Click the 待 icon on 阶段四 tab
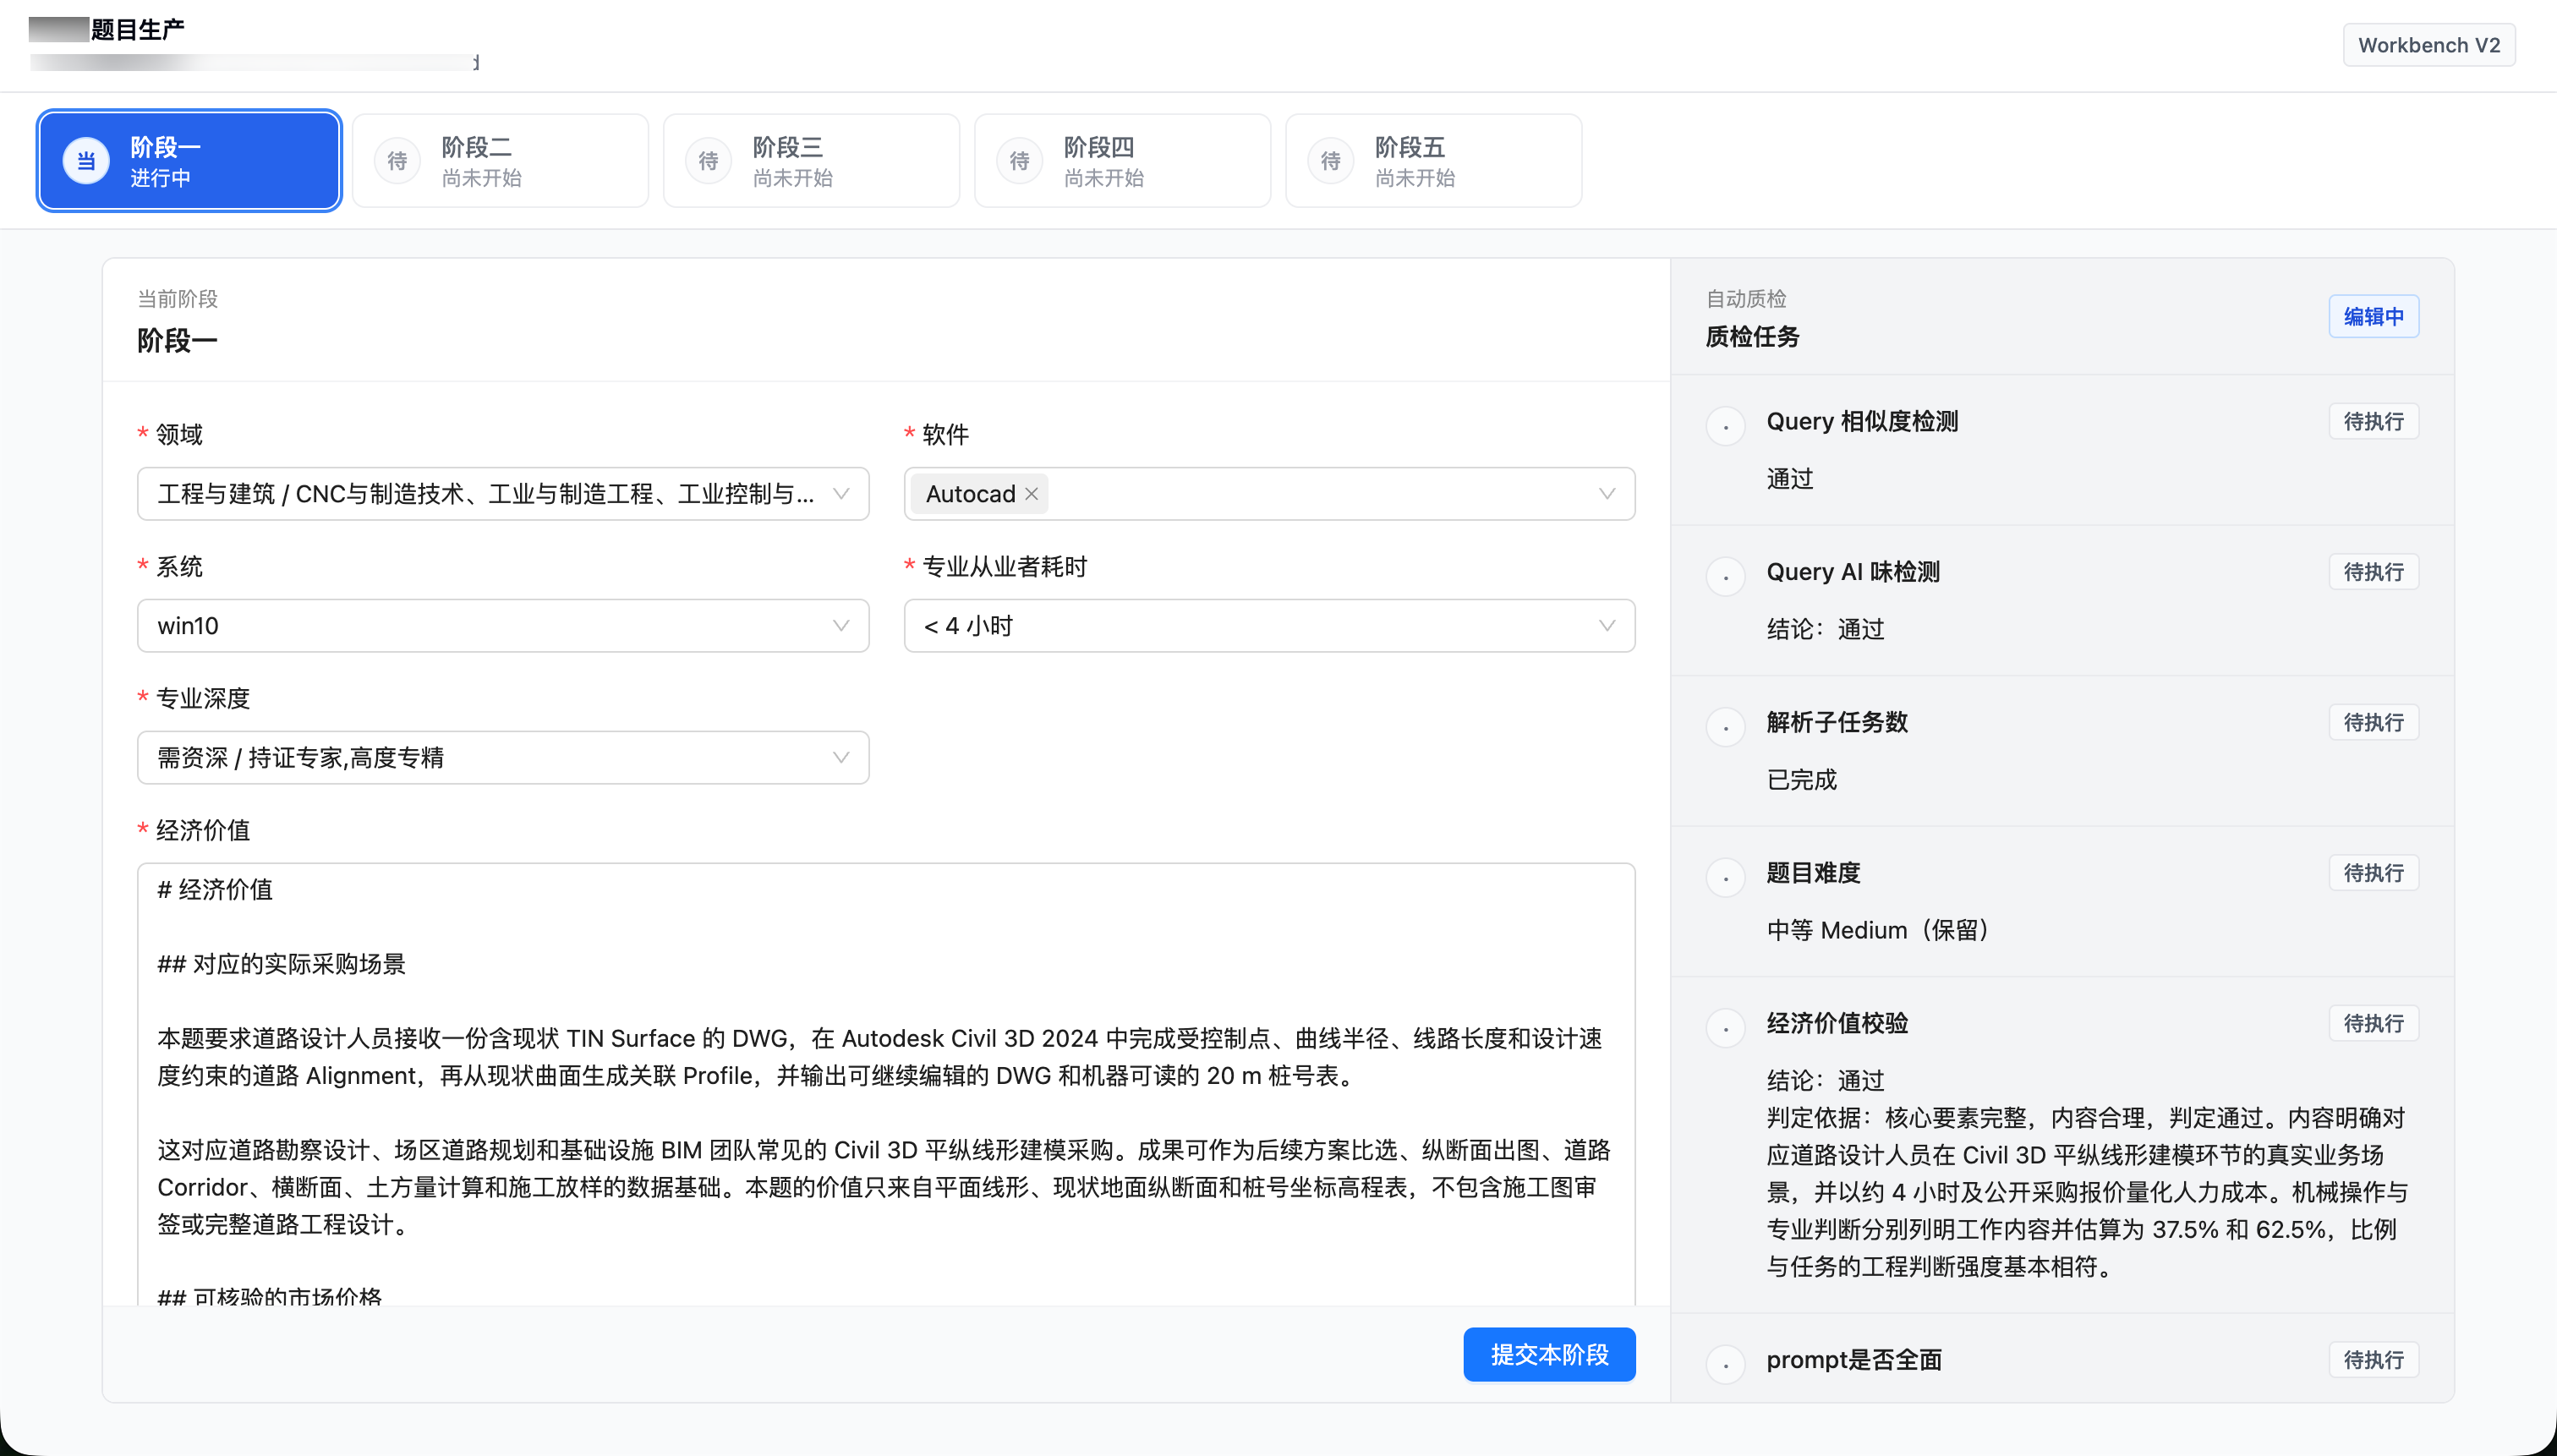Image resolution: width=2557 pixels, height=1456 pixels. coord(1019,161)
